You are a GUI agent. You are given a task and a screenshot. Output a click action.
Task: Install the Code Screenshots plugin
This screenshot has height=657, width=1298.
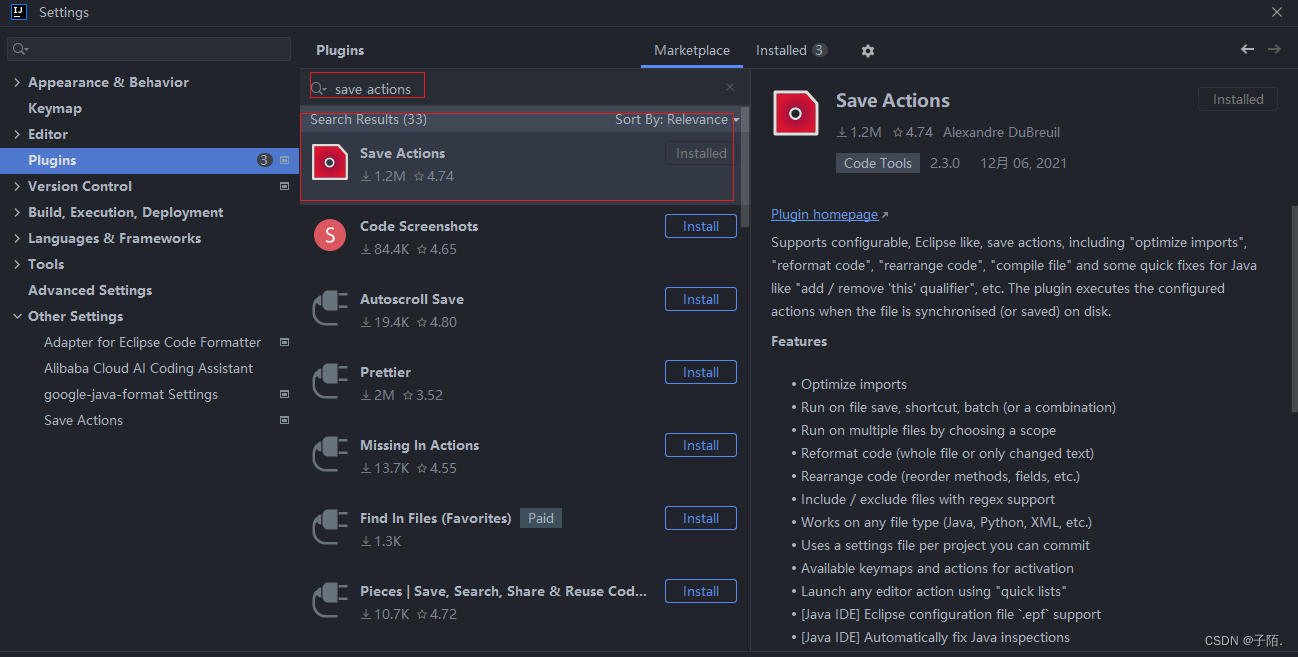[x=701, y=226]
